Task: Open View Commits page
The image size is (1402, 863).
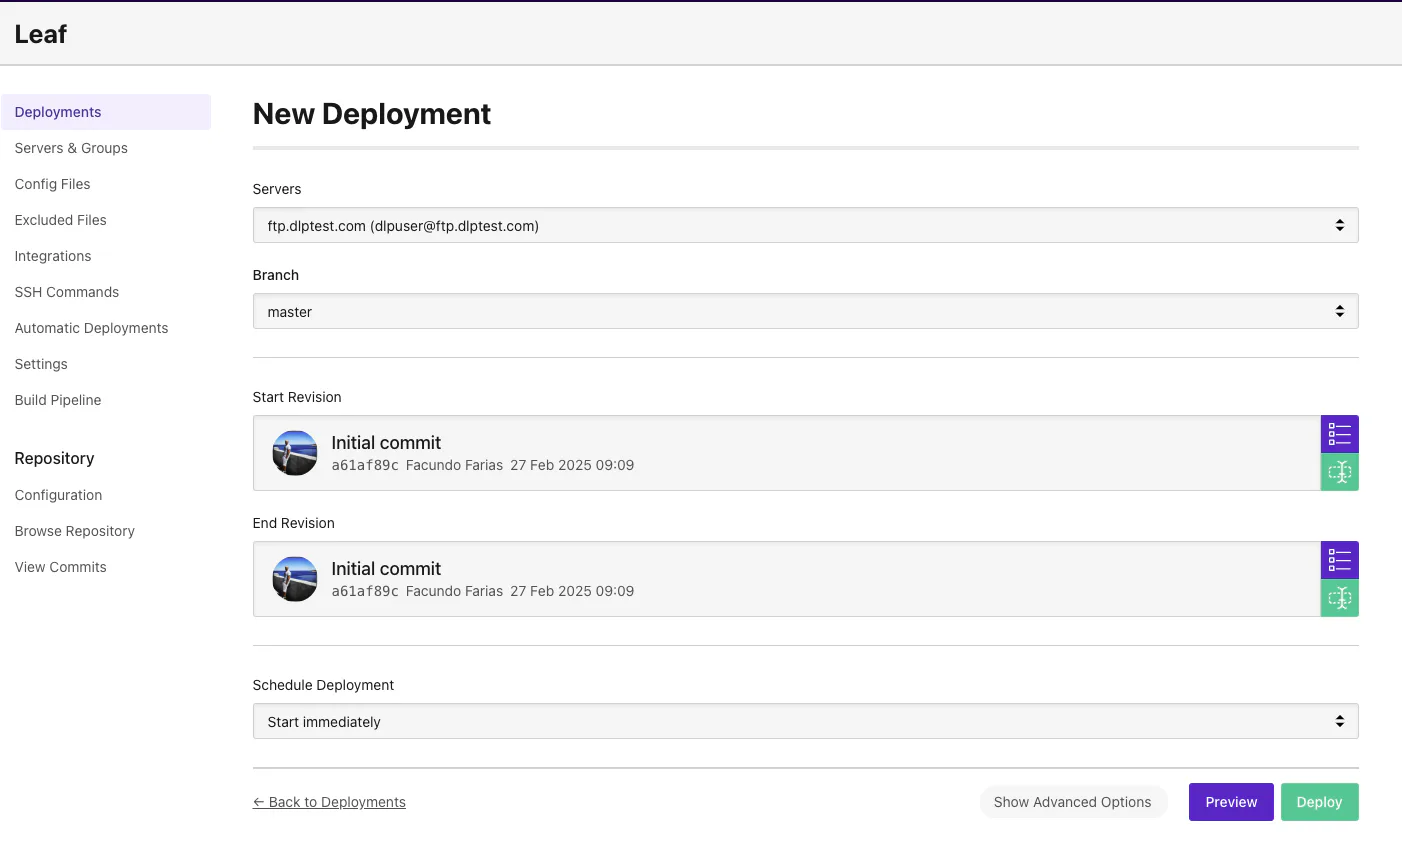Action: click(x=60, y=567)
